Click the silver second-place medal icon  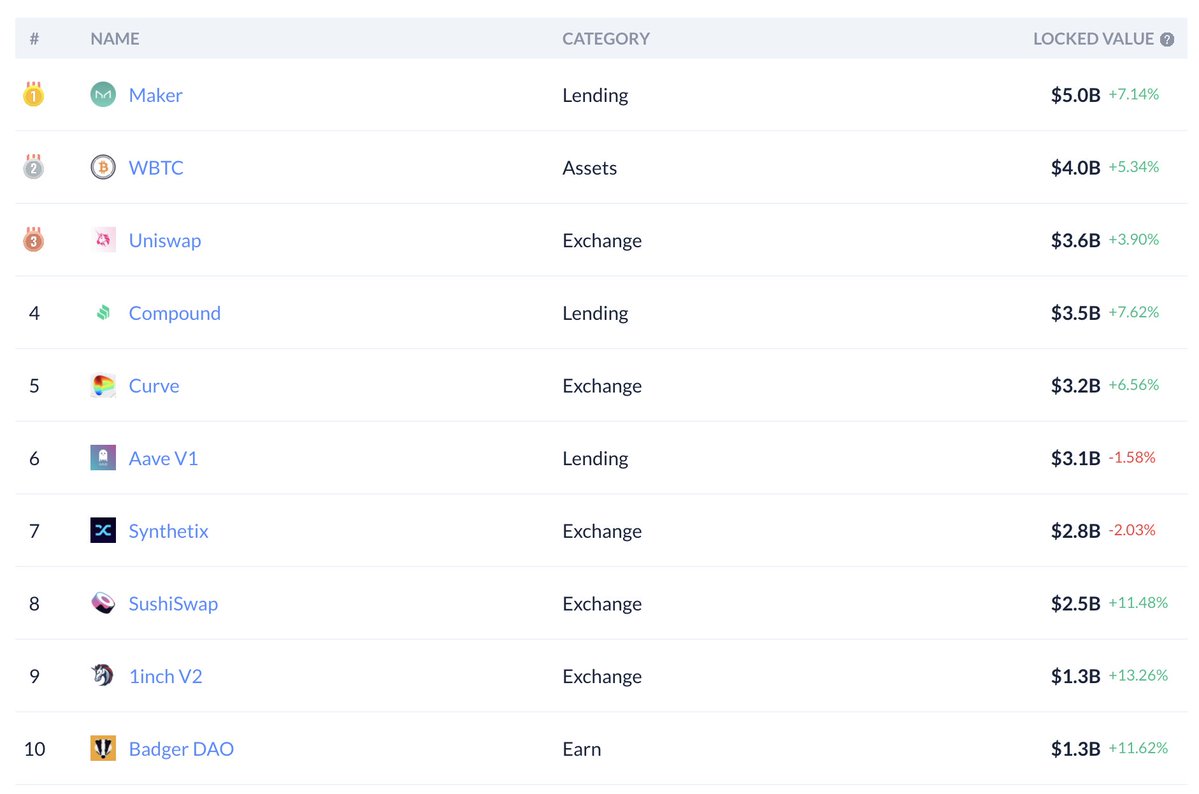coord(34,166)
